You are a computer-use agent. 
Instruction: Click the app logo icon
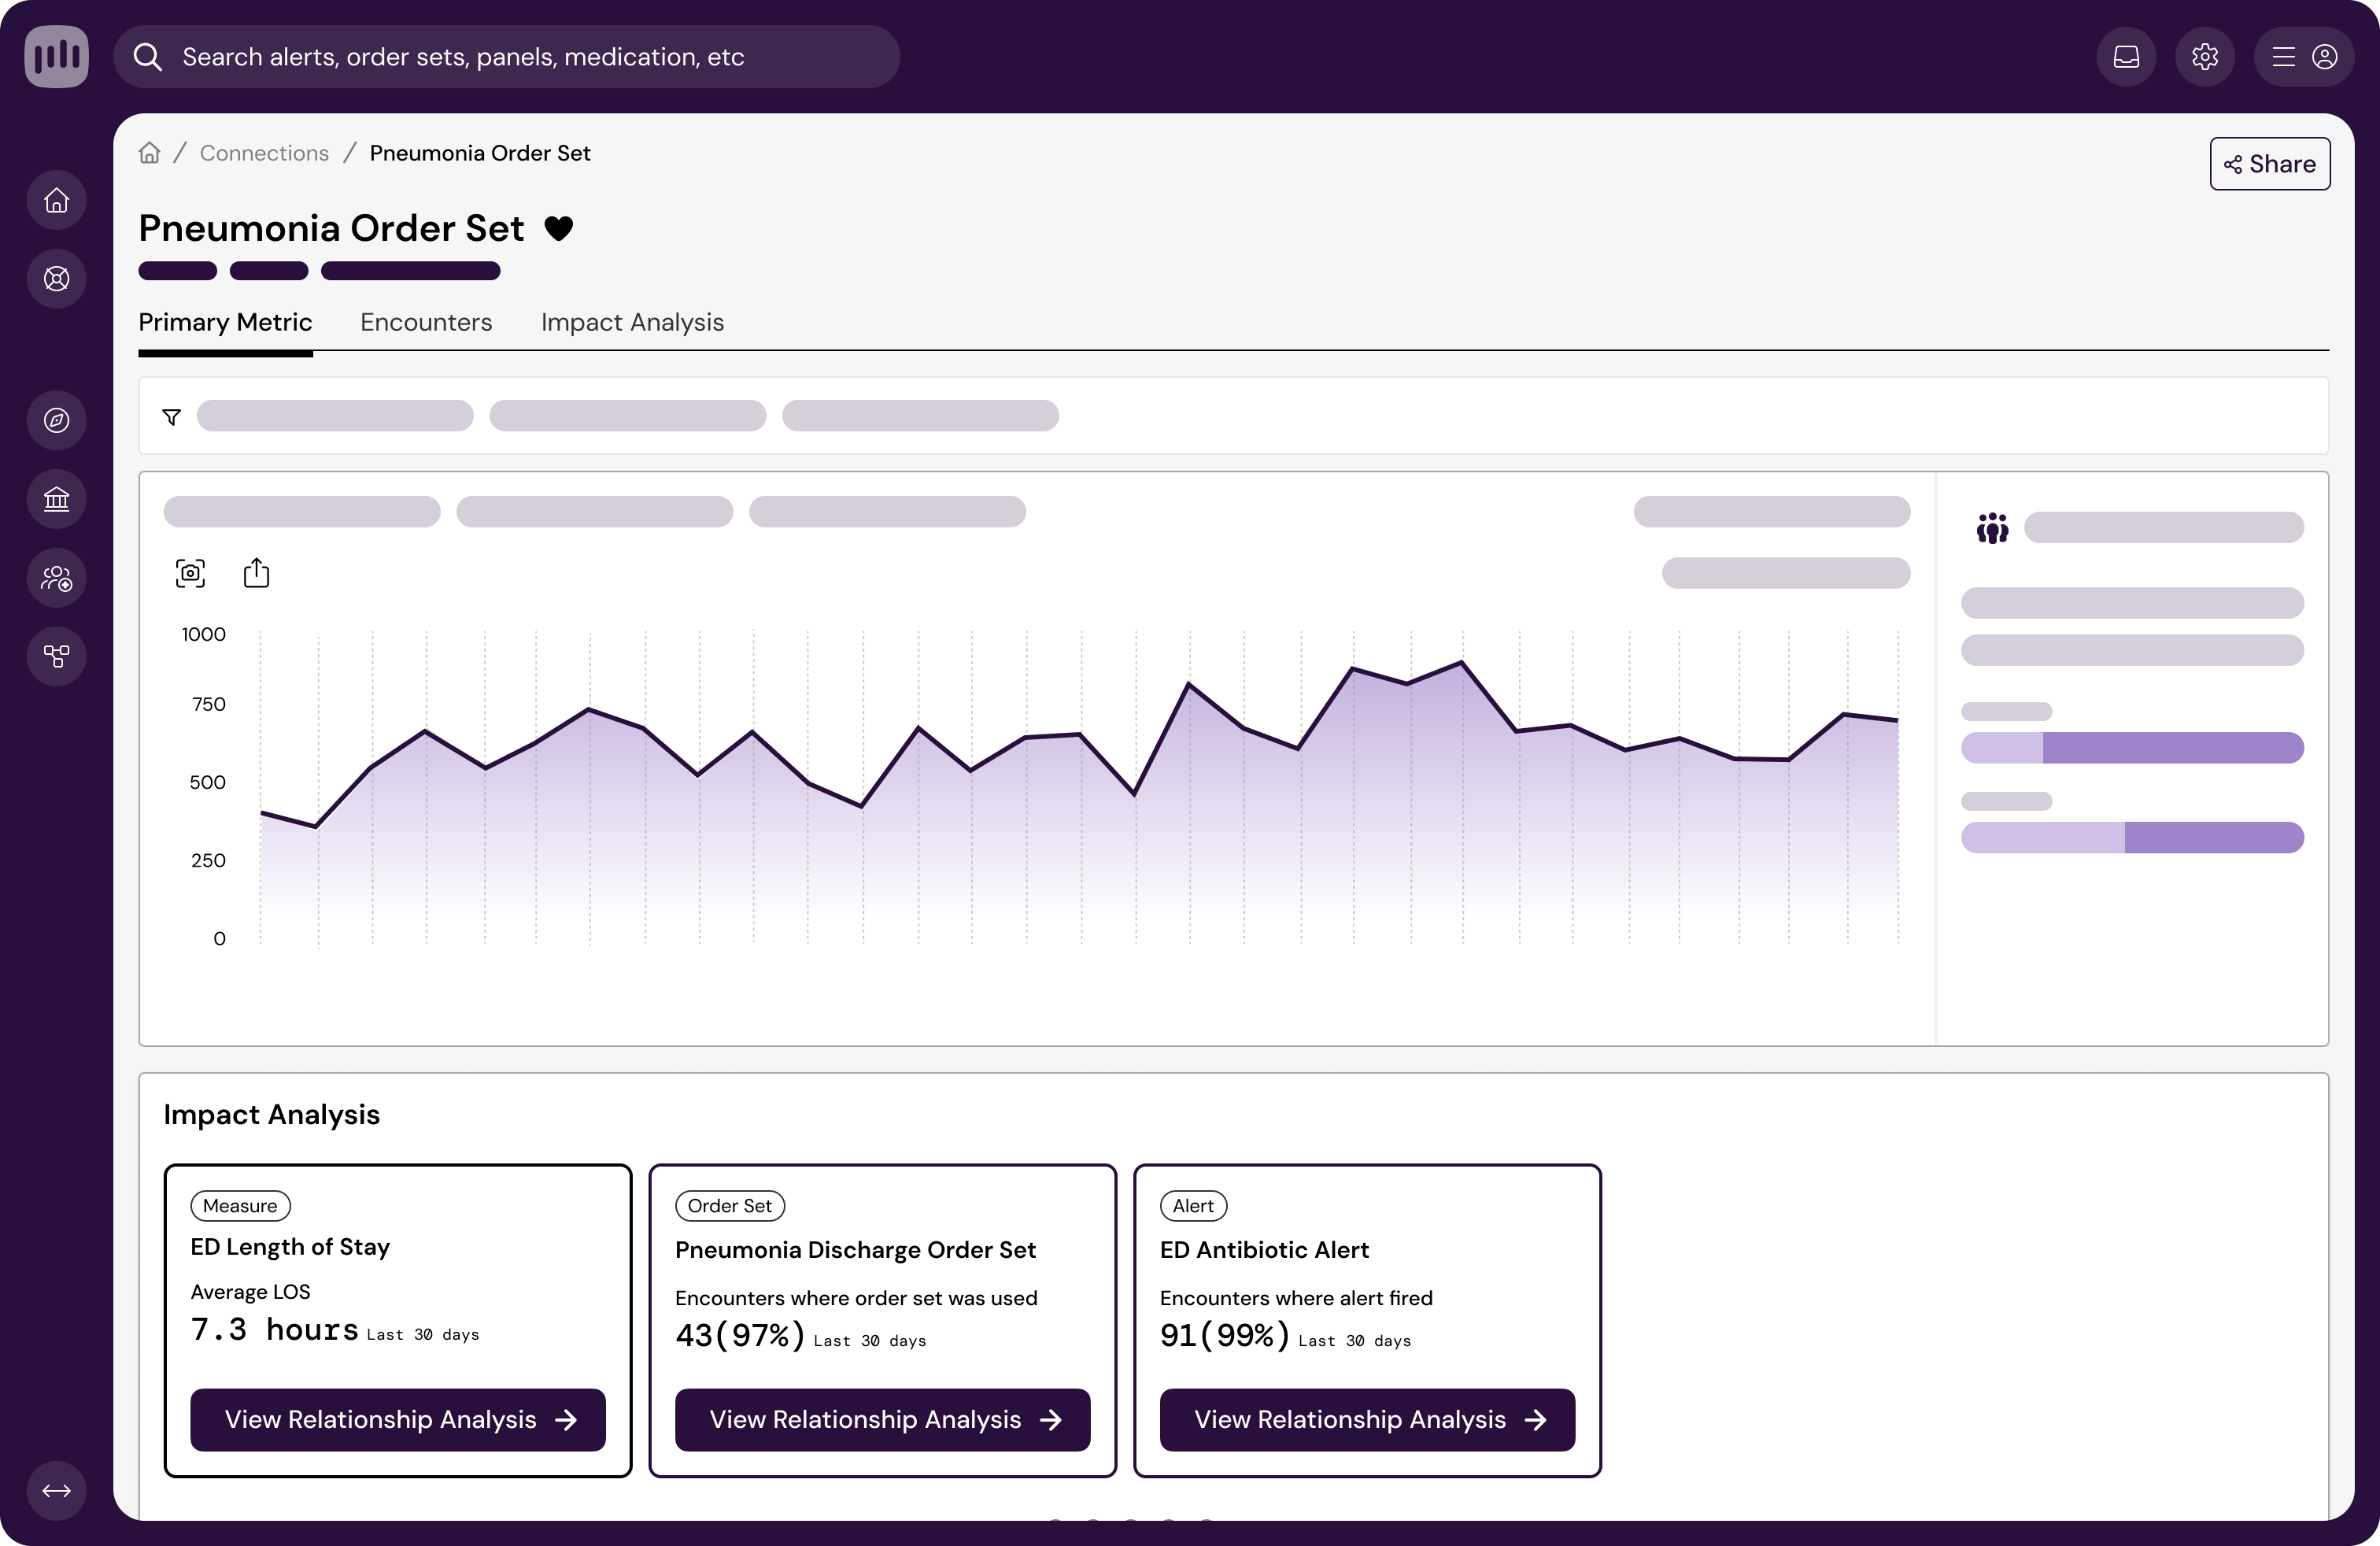pyautogui.click(x=56, y=56)
